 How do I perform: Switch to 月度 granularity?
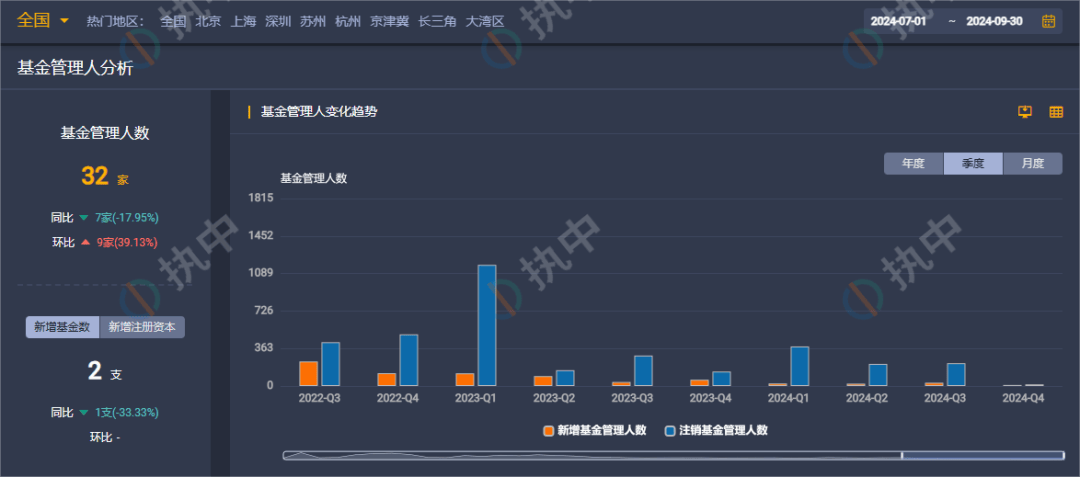coord(1032,164)
